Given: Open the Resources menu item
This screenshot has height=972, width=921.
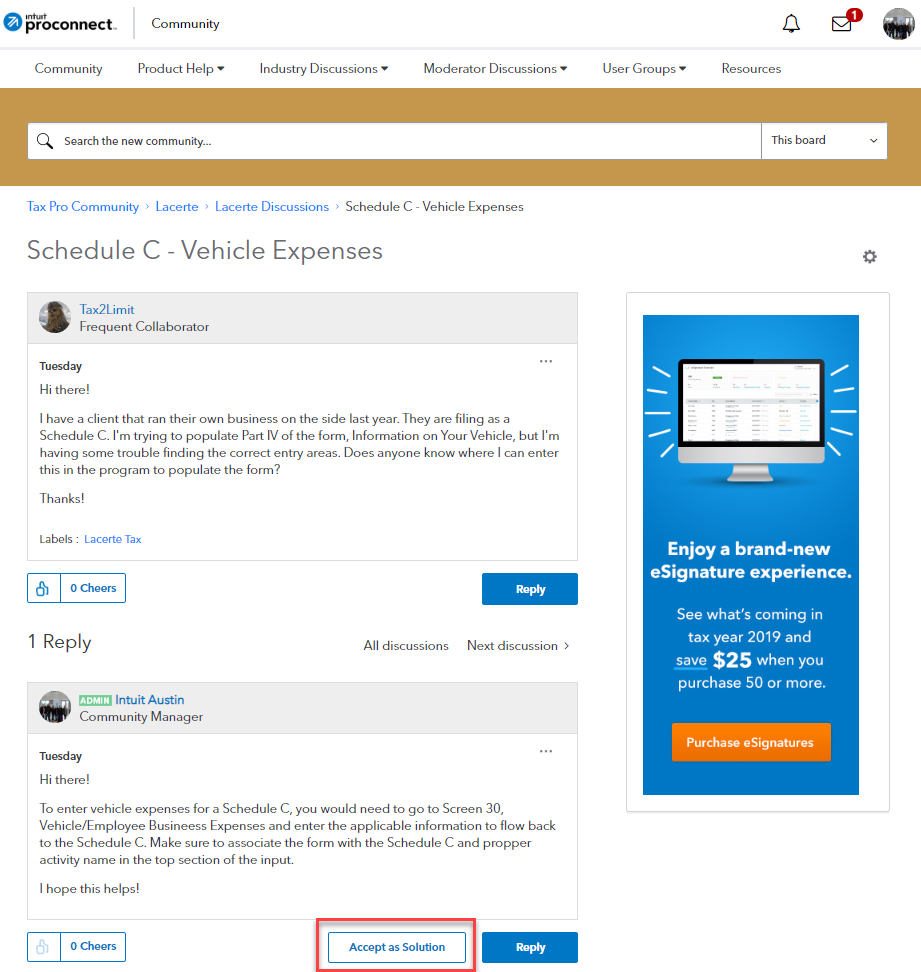Looking at the screenshot, I should (751, 69).
